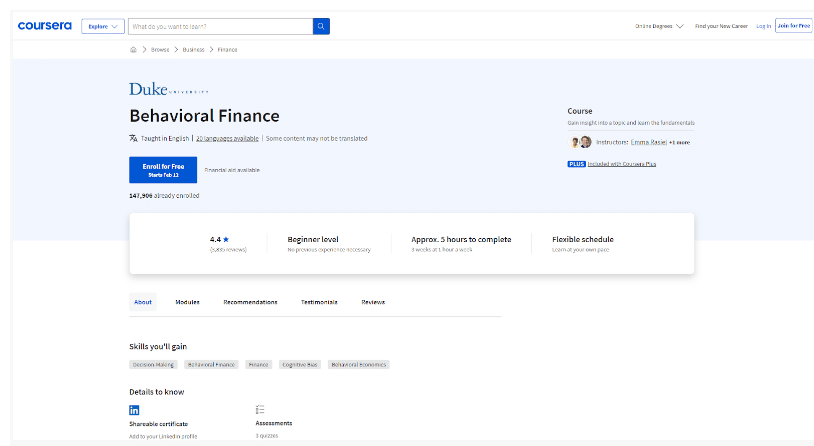This screenshot has width=814, height=446.
Task: Expand the Online Degrees menu
Action: pyautogui.click(x=659, y=26)
